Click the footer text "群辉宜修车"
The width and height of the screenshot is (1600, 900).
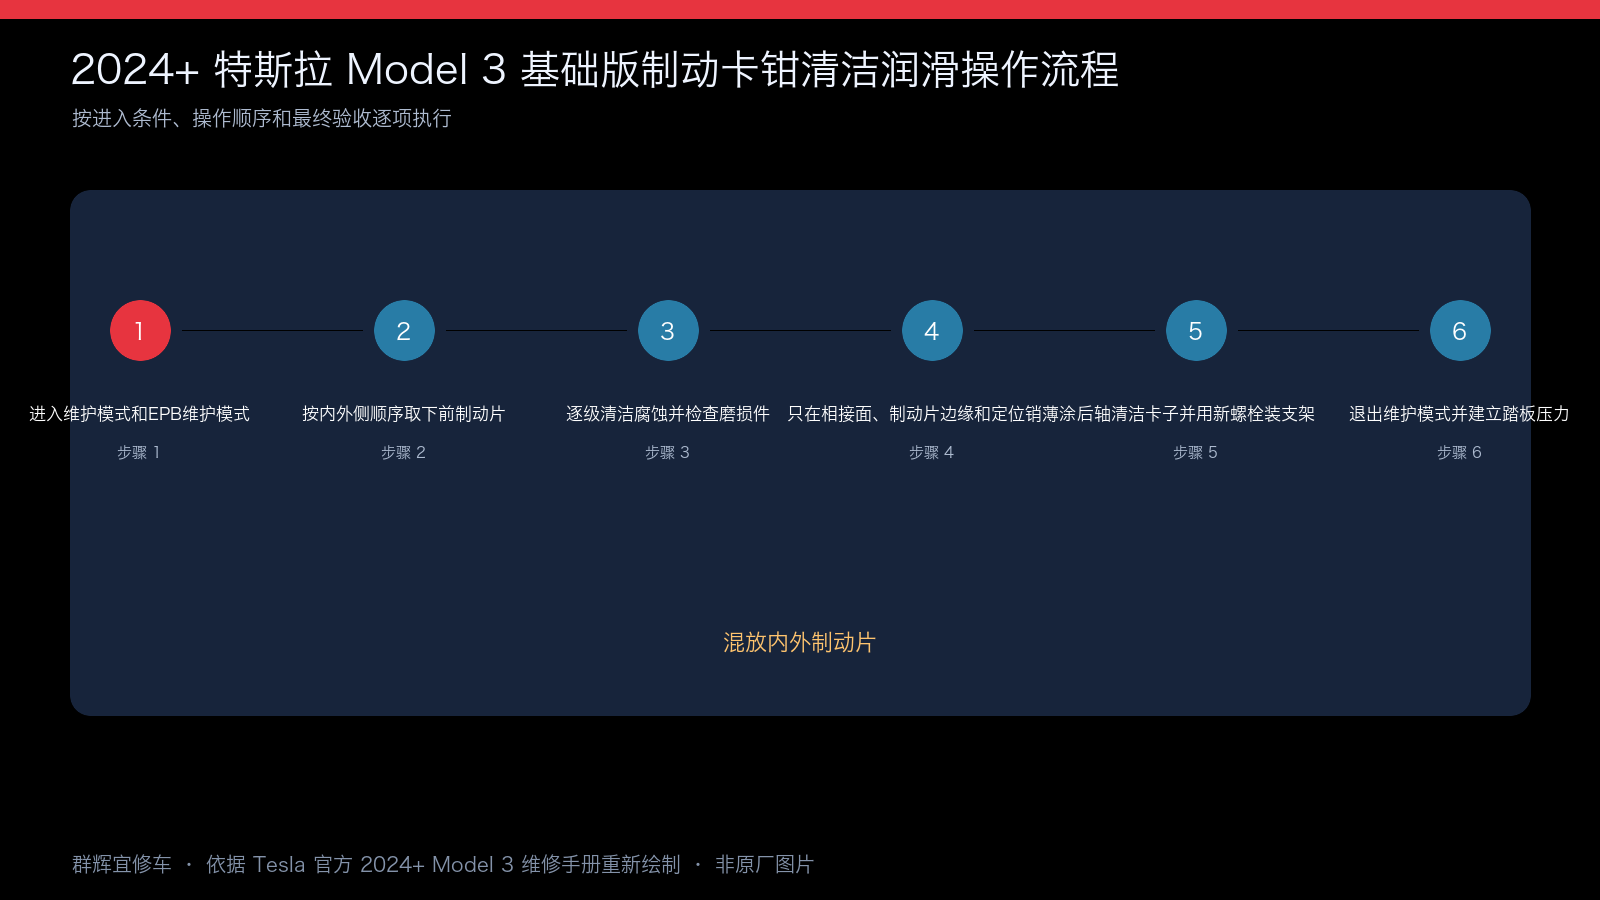[122, 864]
